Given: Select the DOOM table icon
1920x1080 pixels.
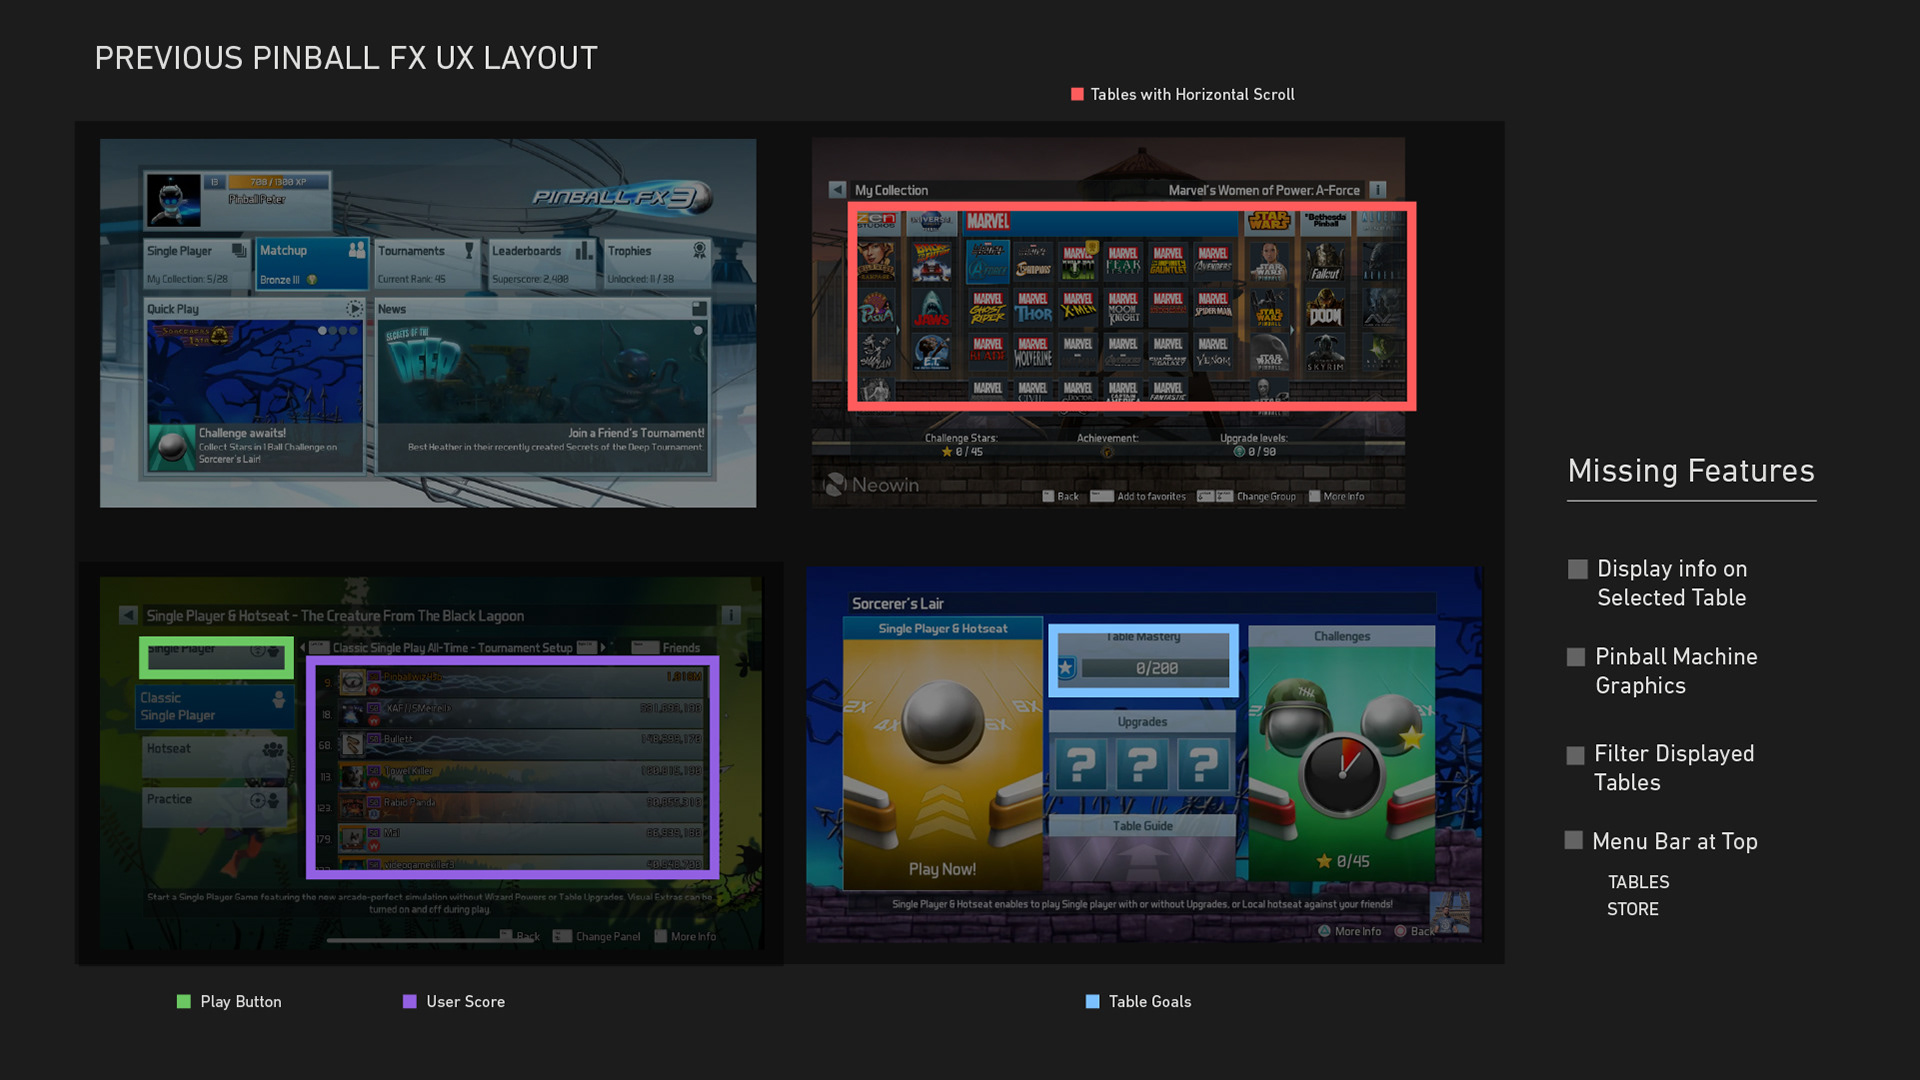Looking at the screenshot, I should pos(1325,309).
